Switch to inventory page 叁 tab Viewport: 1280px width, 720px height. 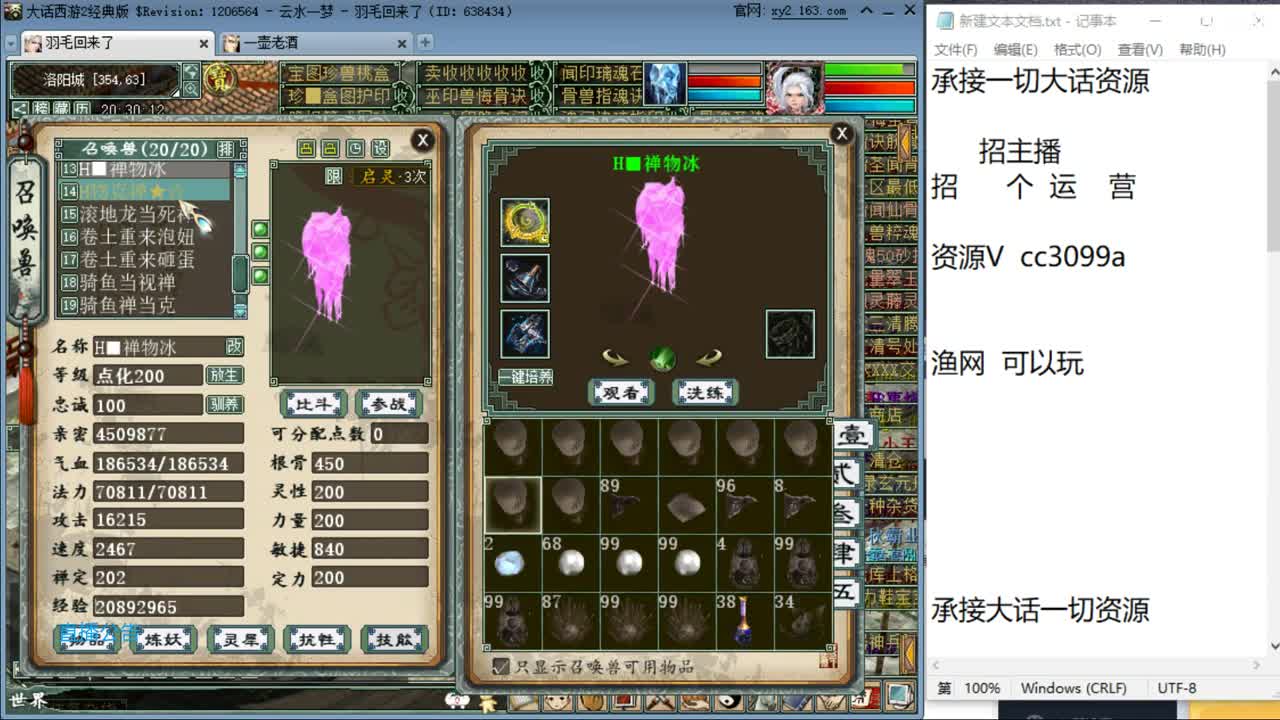[846, 514]
